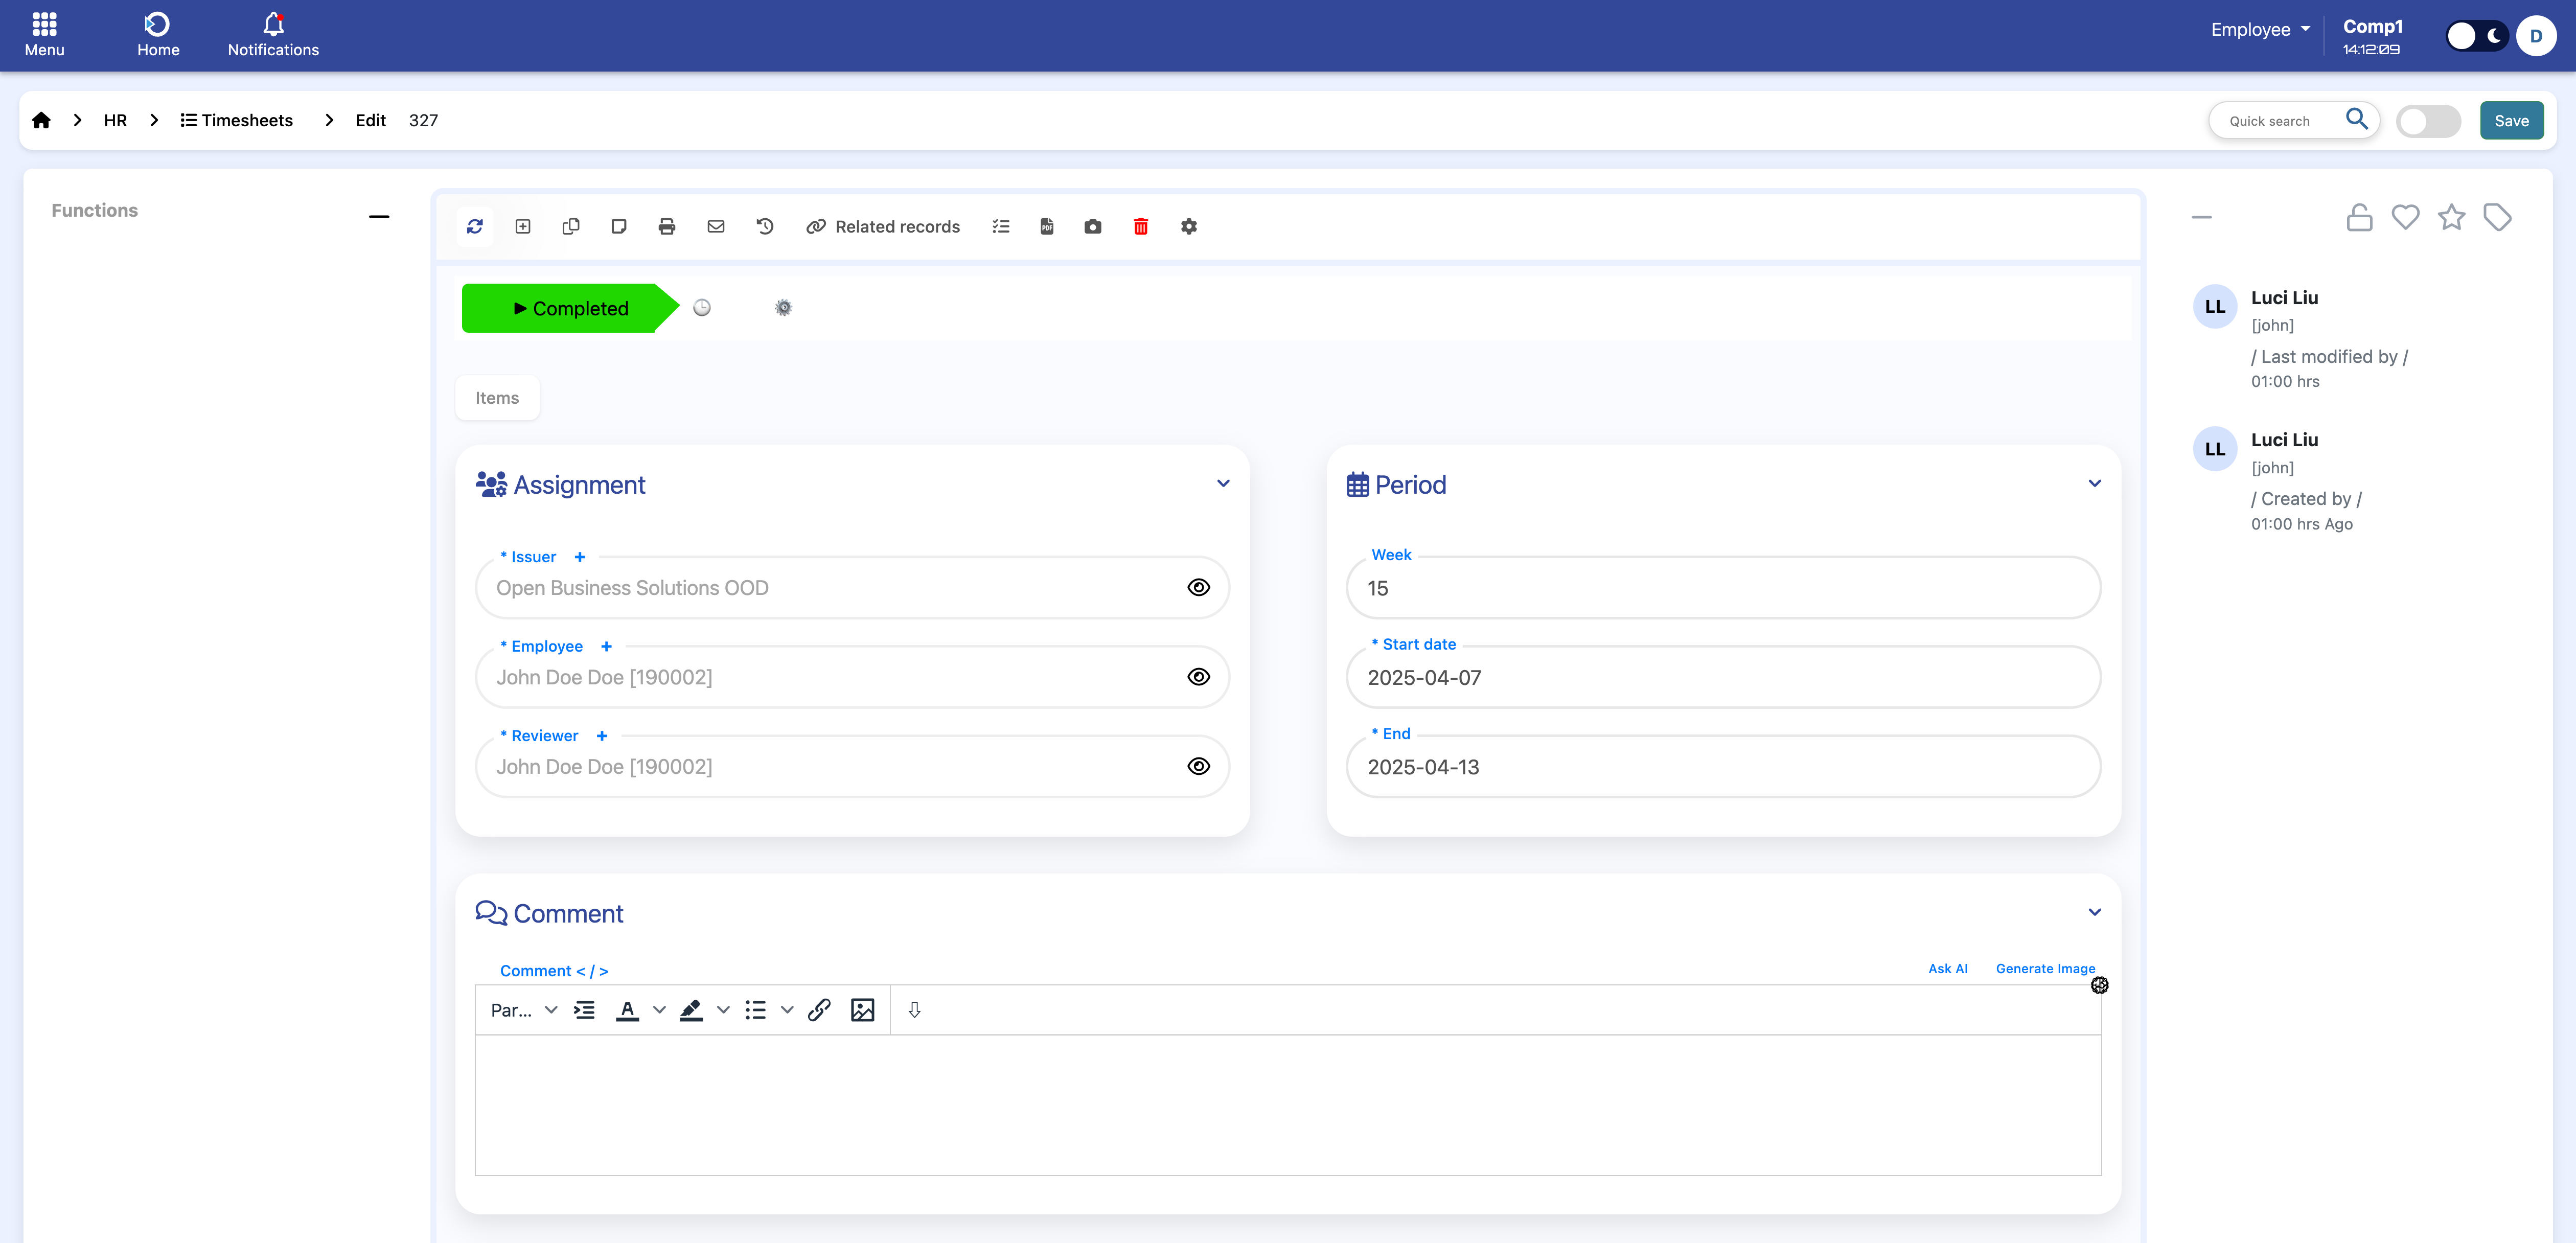This screenshot has height=1243, width=2576.
Task: Collapse the Comment section
Action: point(2095,912)
